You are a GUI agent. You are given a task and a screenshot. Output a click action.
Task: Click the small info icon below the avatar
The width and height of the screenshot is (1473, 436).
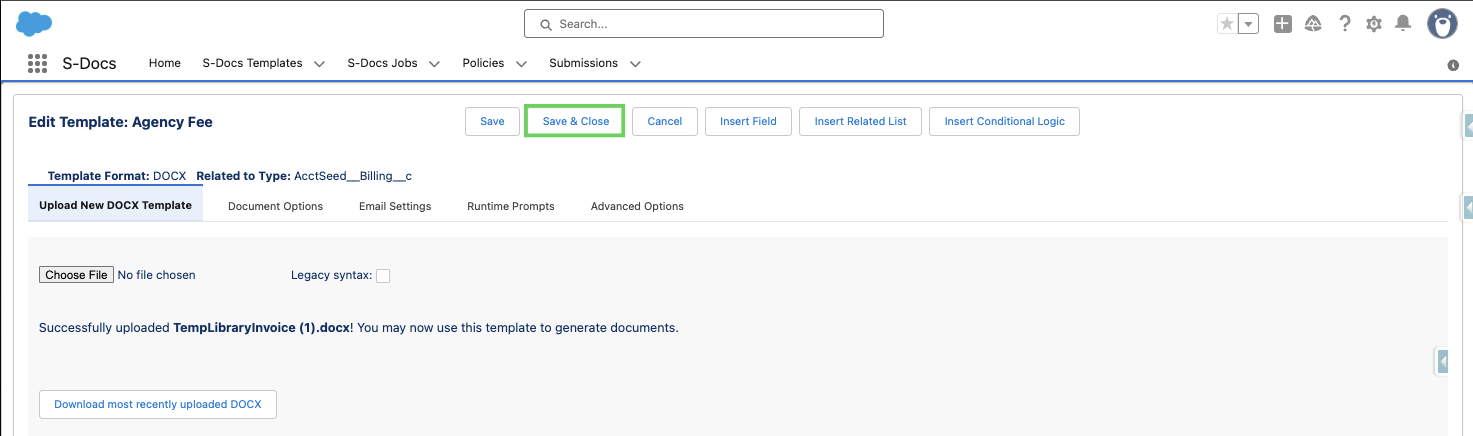[1453, 65]
